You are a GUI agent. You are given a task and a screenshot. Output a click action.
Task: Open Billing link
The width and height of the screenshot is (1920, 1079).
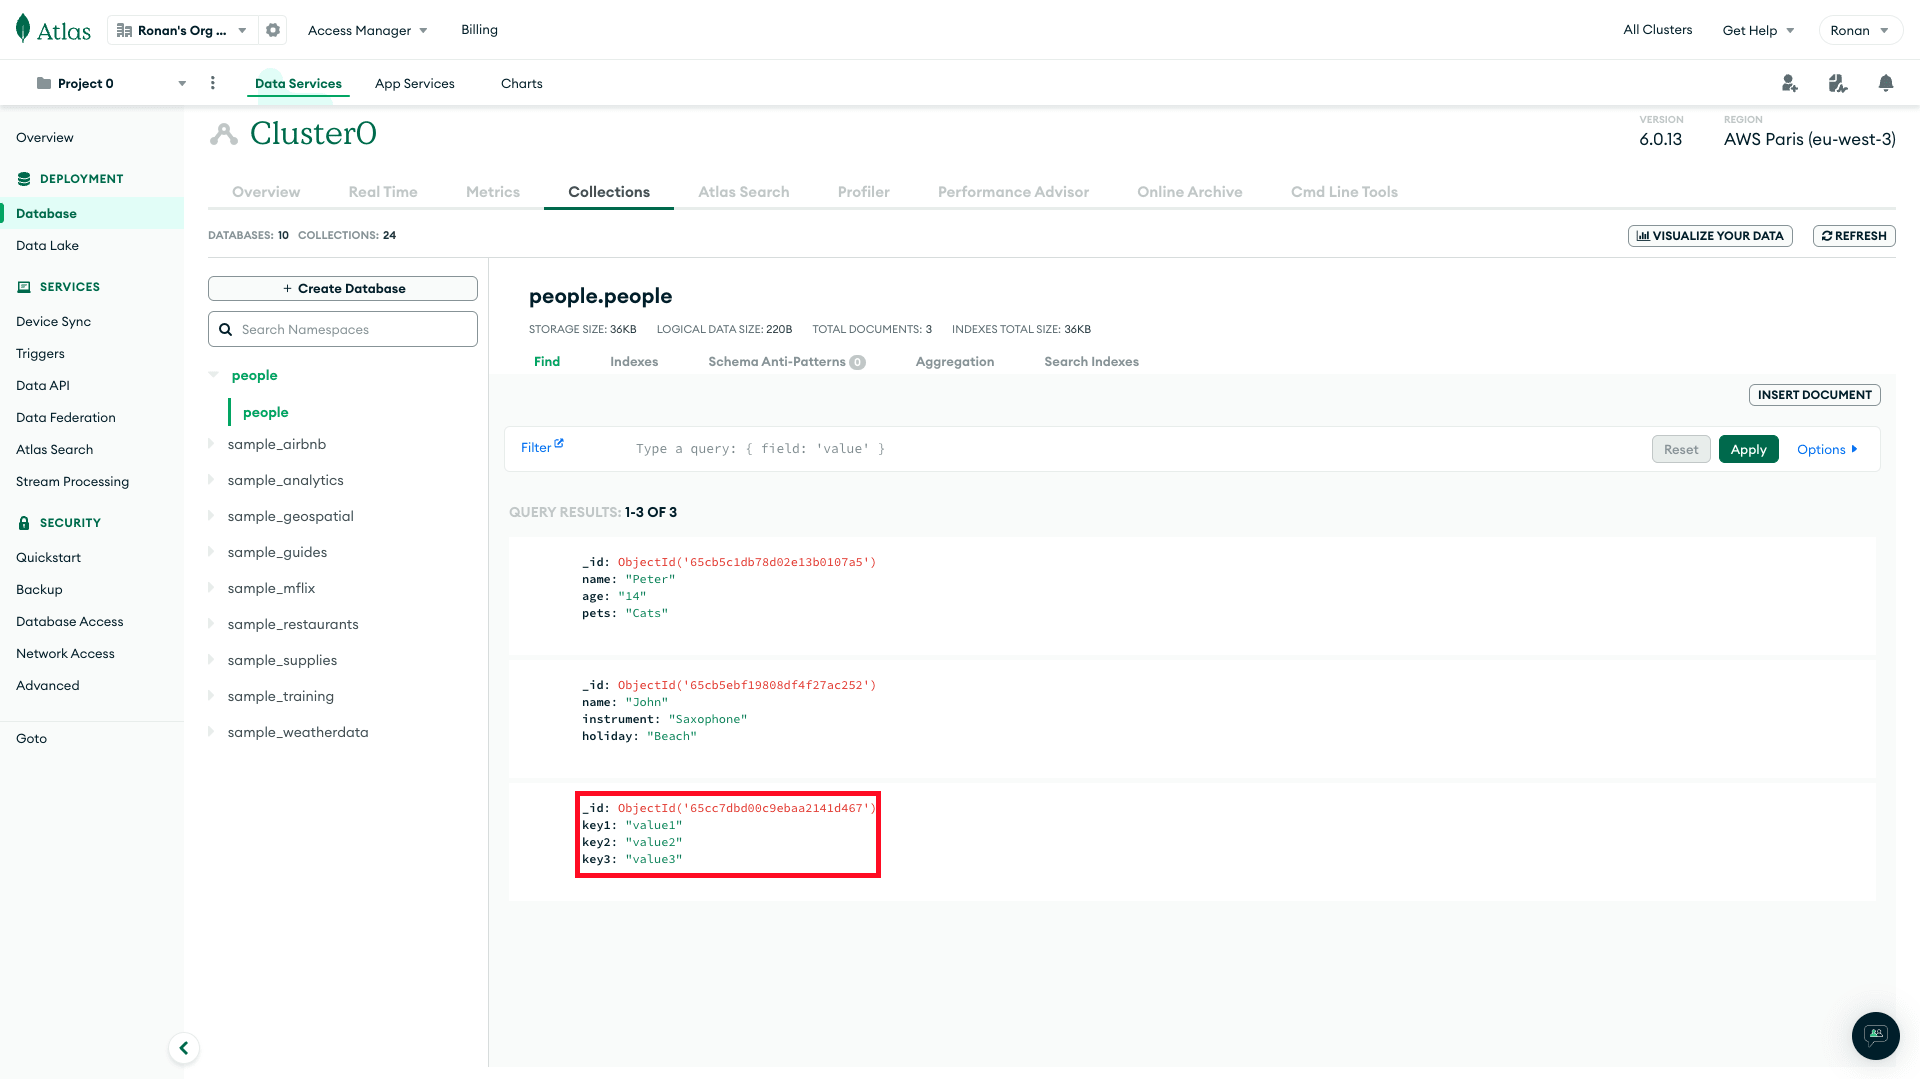coord(479,30)
